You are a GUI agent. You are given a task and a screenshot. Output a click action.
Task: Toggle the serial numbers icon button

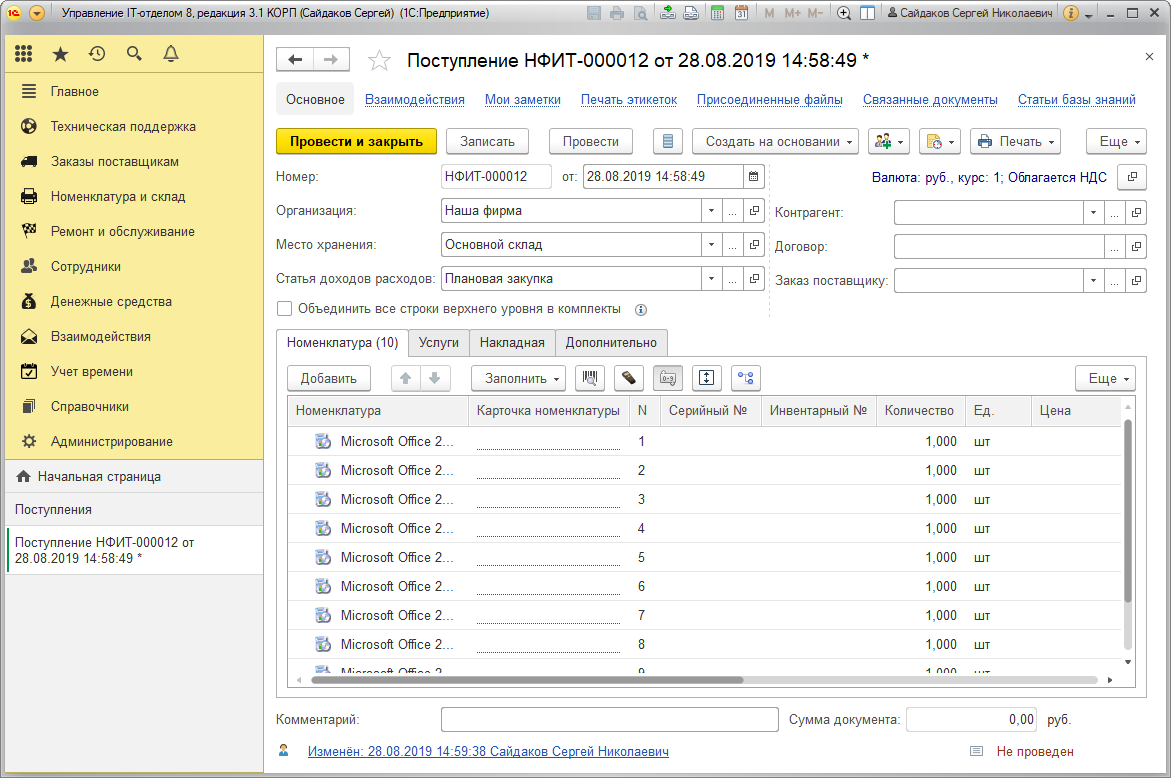tap(668, 379)
